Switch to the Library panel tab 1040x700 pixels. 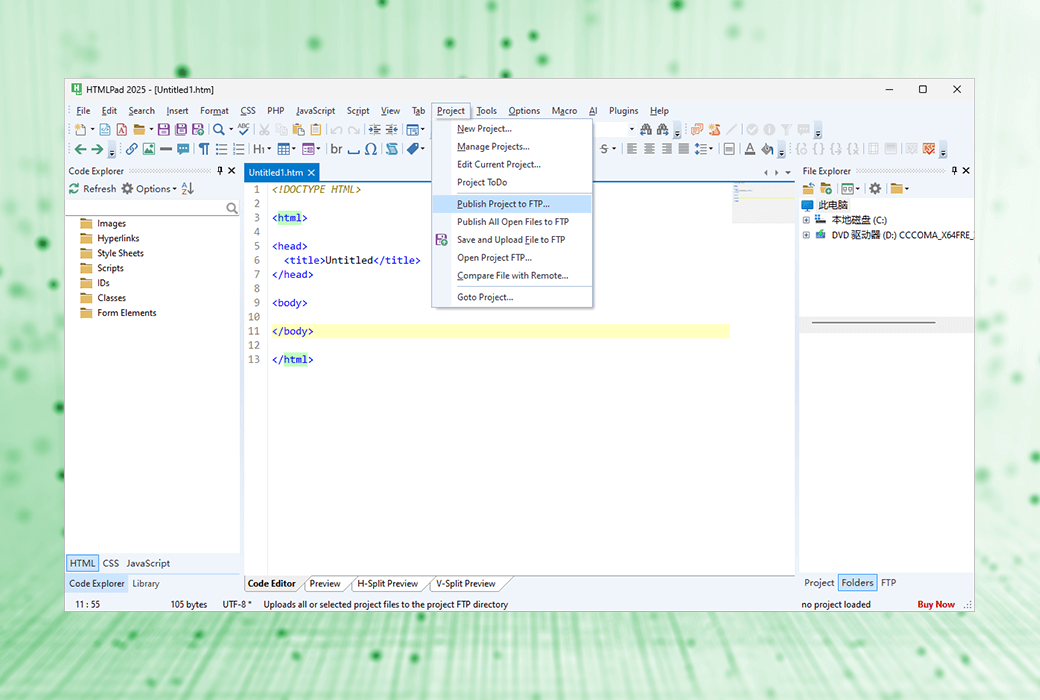pyautogui.click(x=145, y=584)
